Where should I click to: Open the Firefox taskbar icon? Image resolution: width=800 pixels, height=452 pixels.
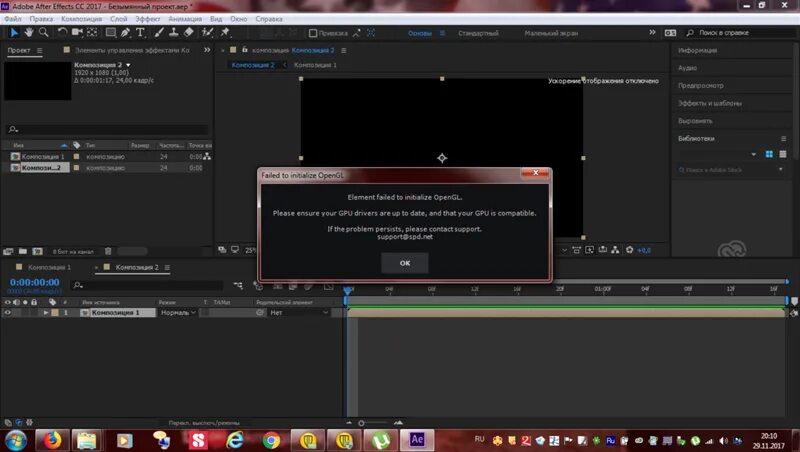click(51, 440)
